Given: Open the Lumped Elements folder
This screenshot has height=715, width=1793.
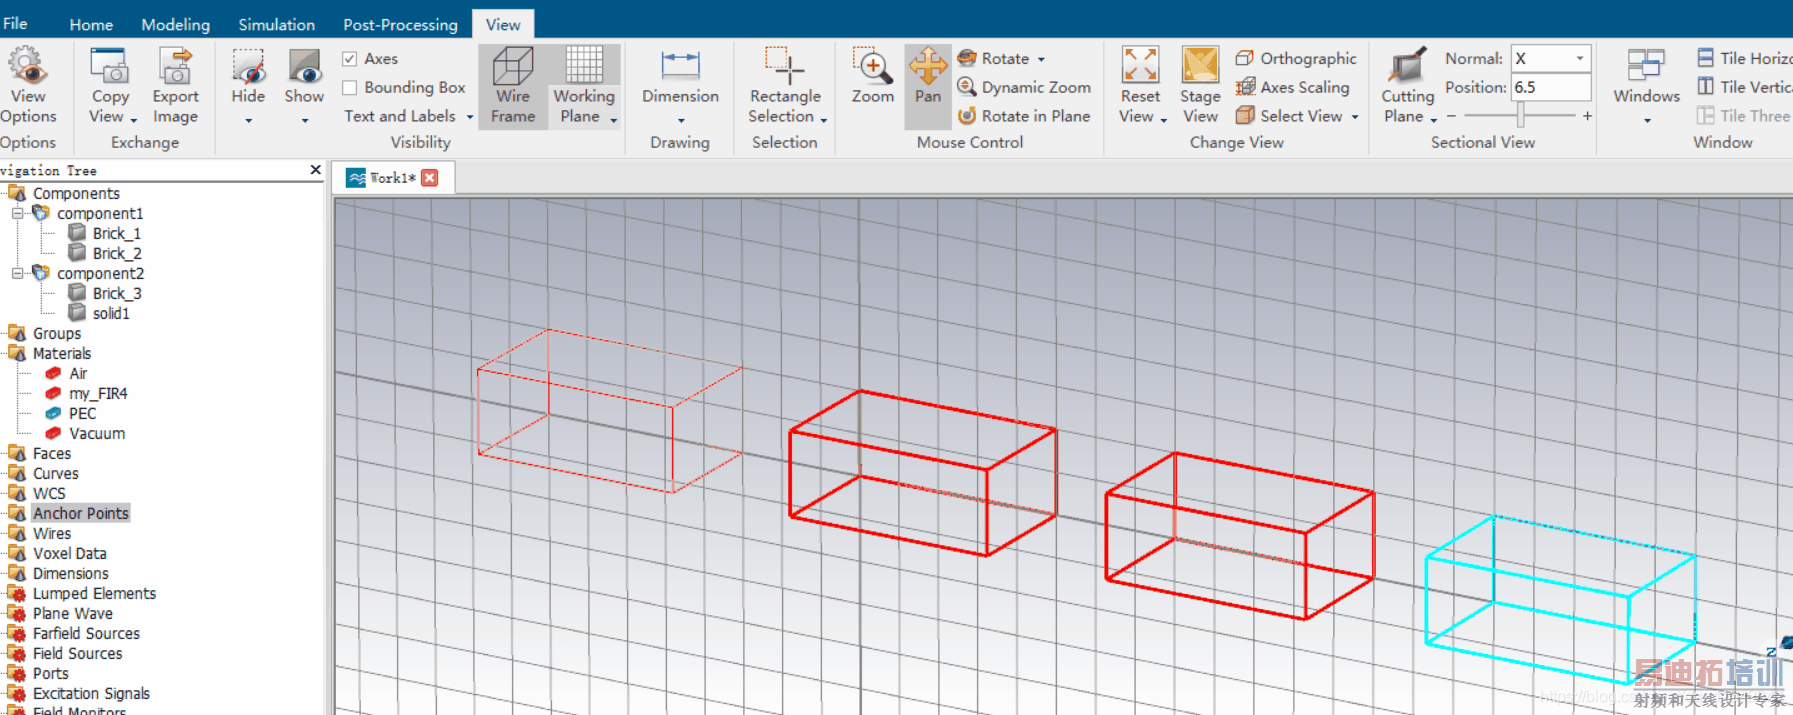Looking at the screenshot, I should coord(94,593).
